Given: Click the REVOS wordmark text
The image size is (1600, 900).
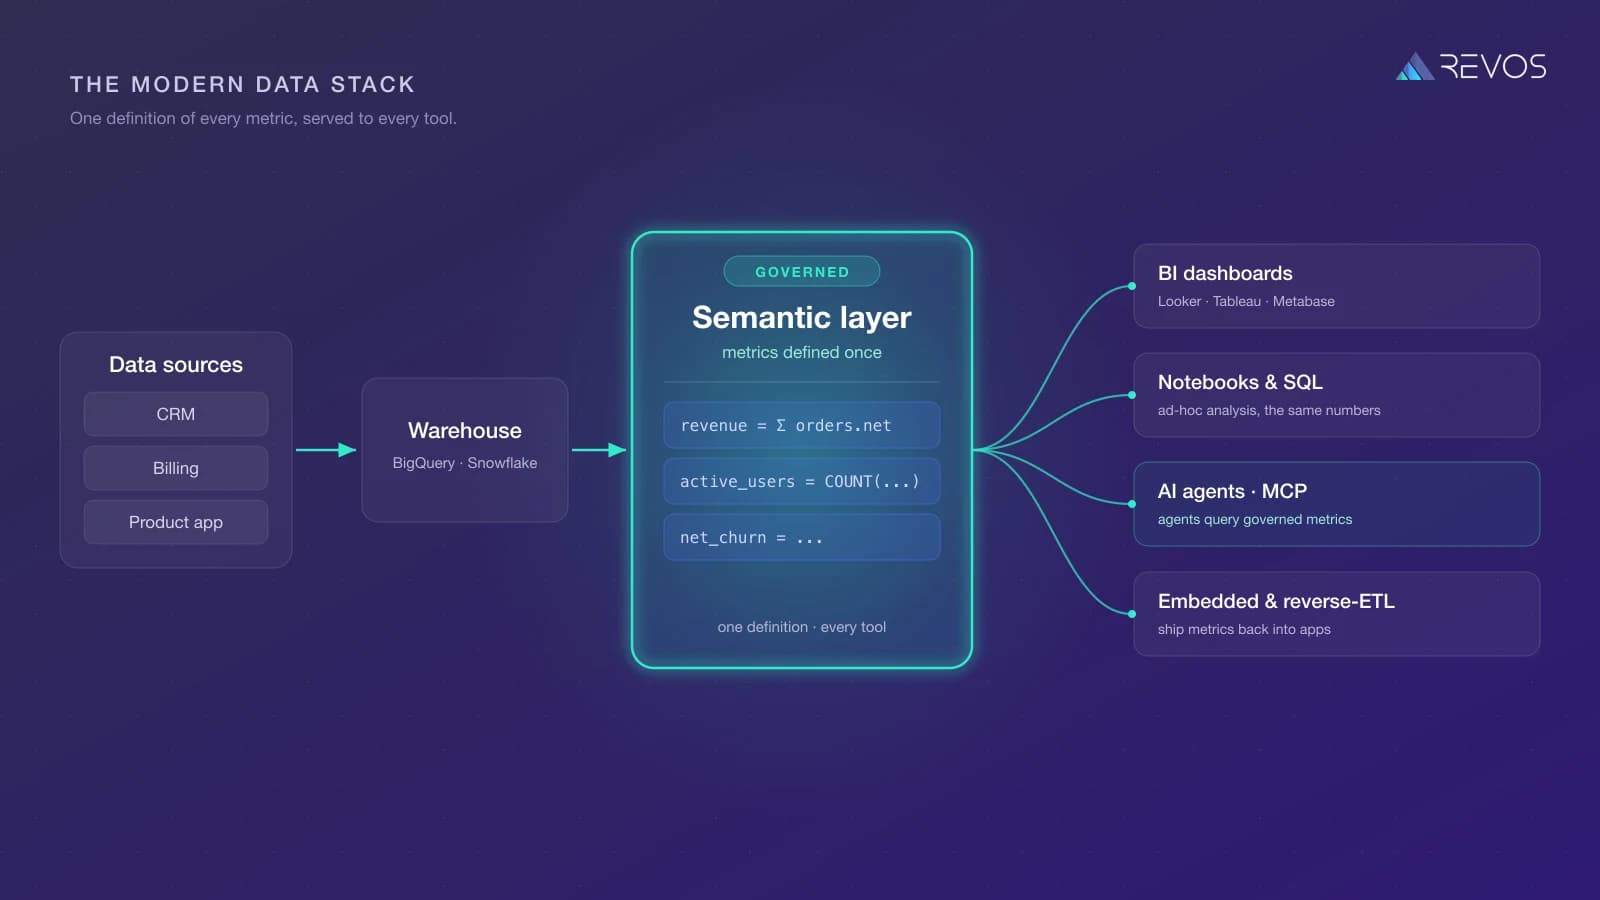Looking at the screenshot, I should point(1493,67).
